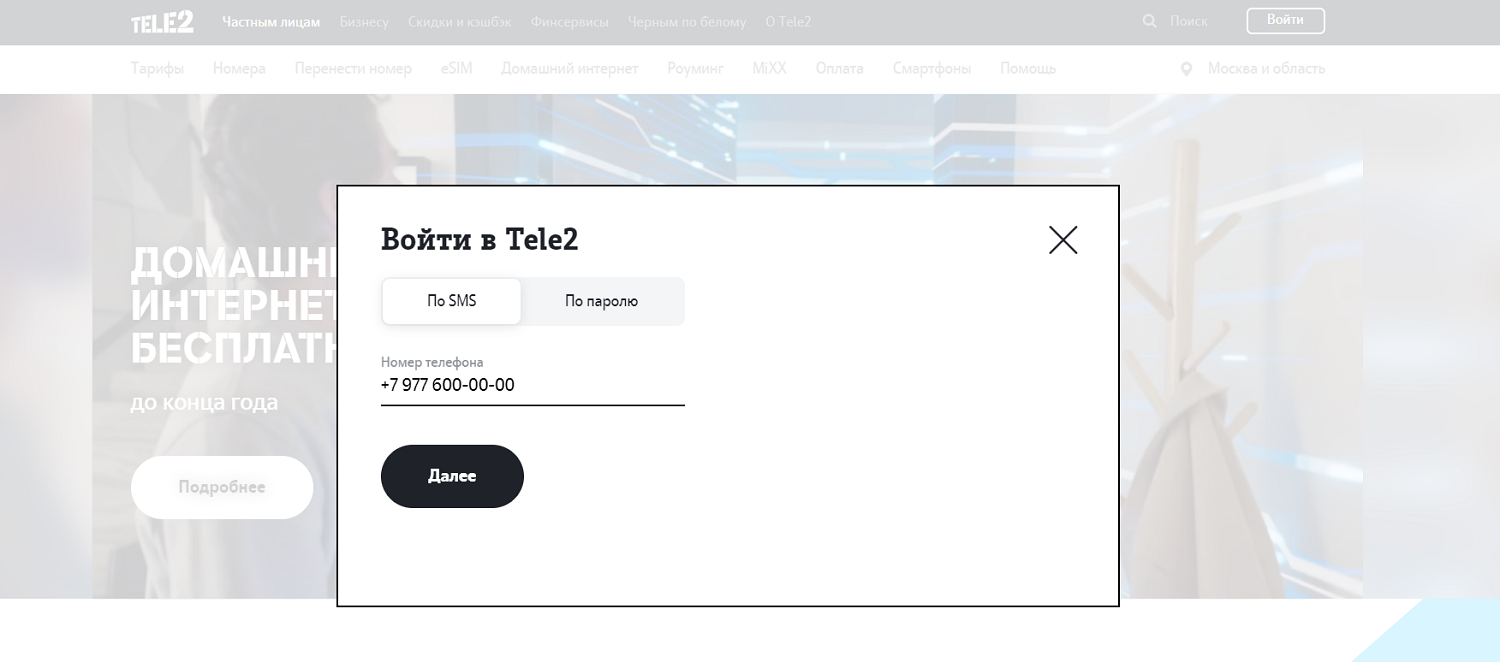The width and height of the screenshot is (1500, 662).
Task: Click the search magnifier icon
Action: 1149,21
